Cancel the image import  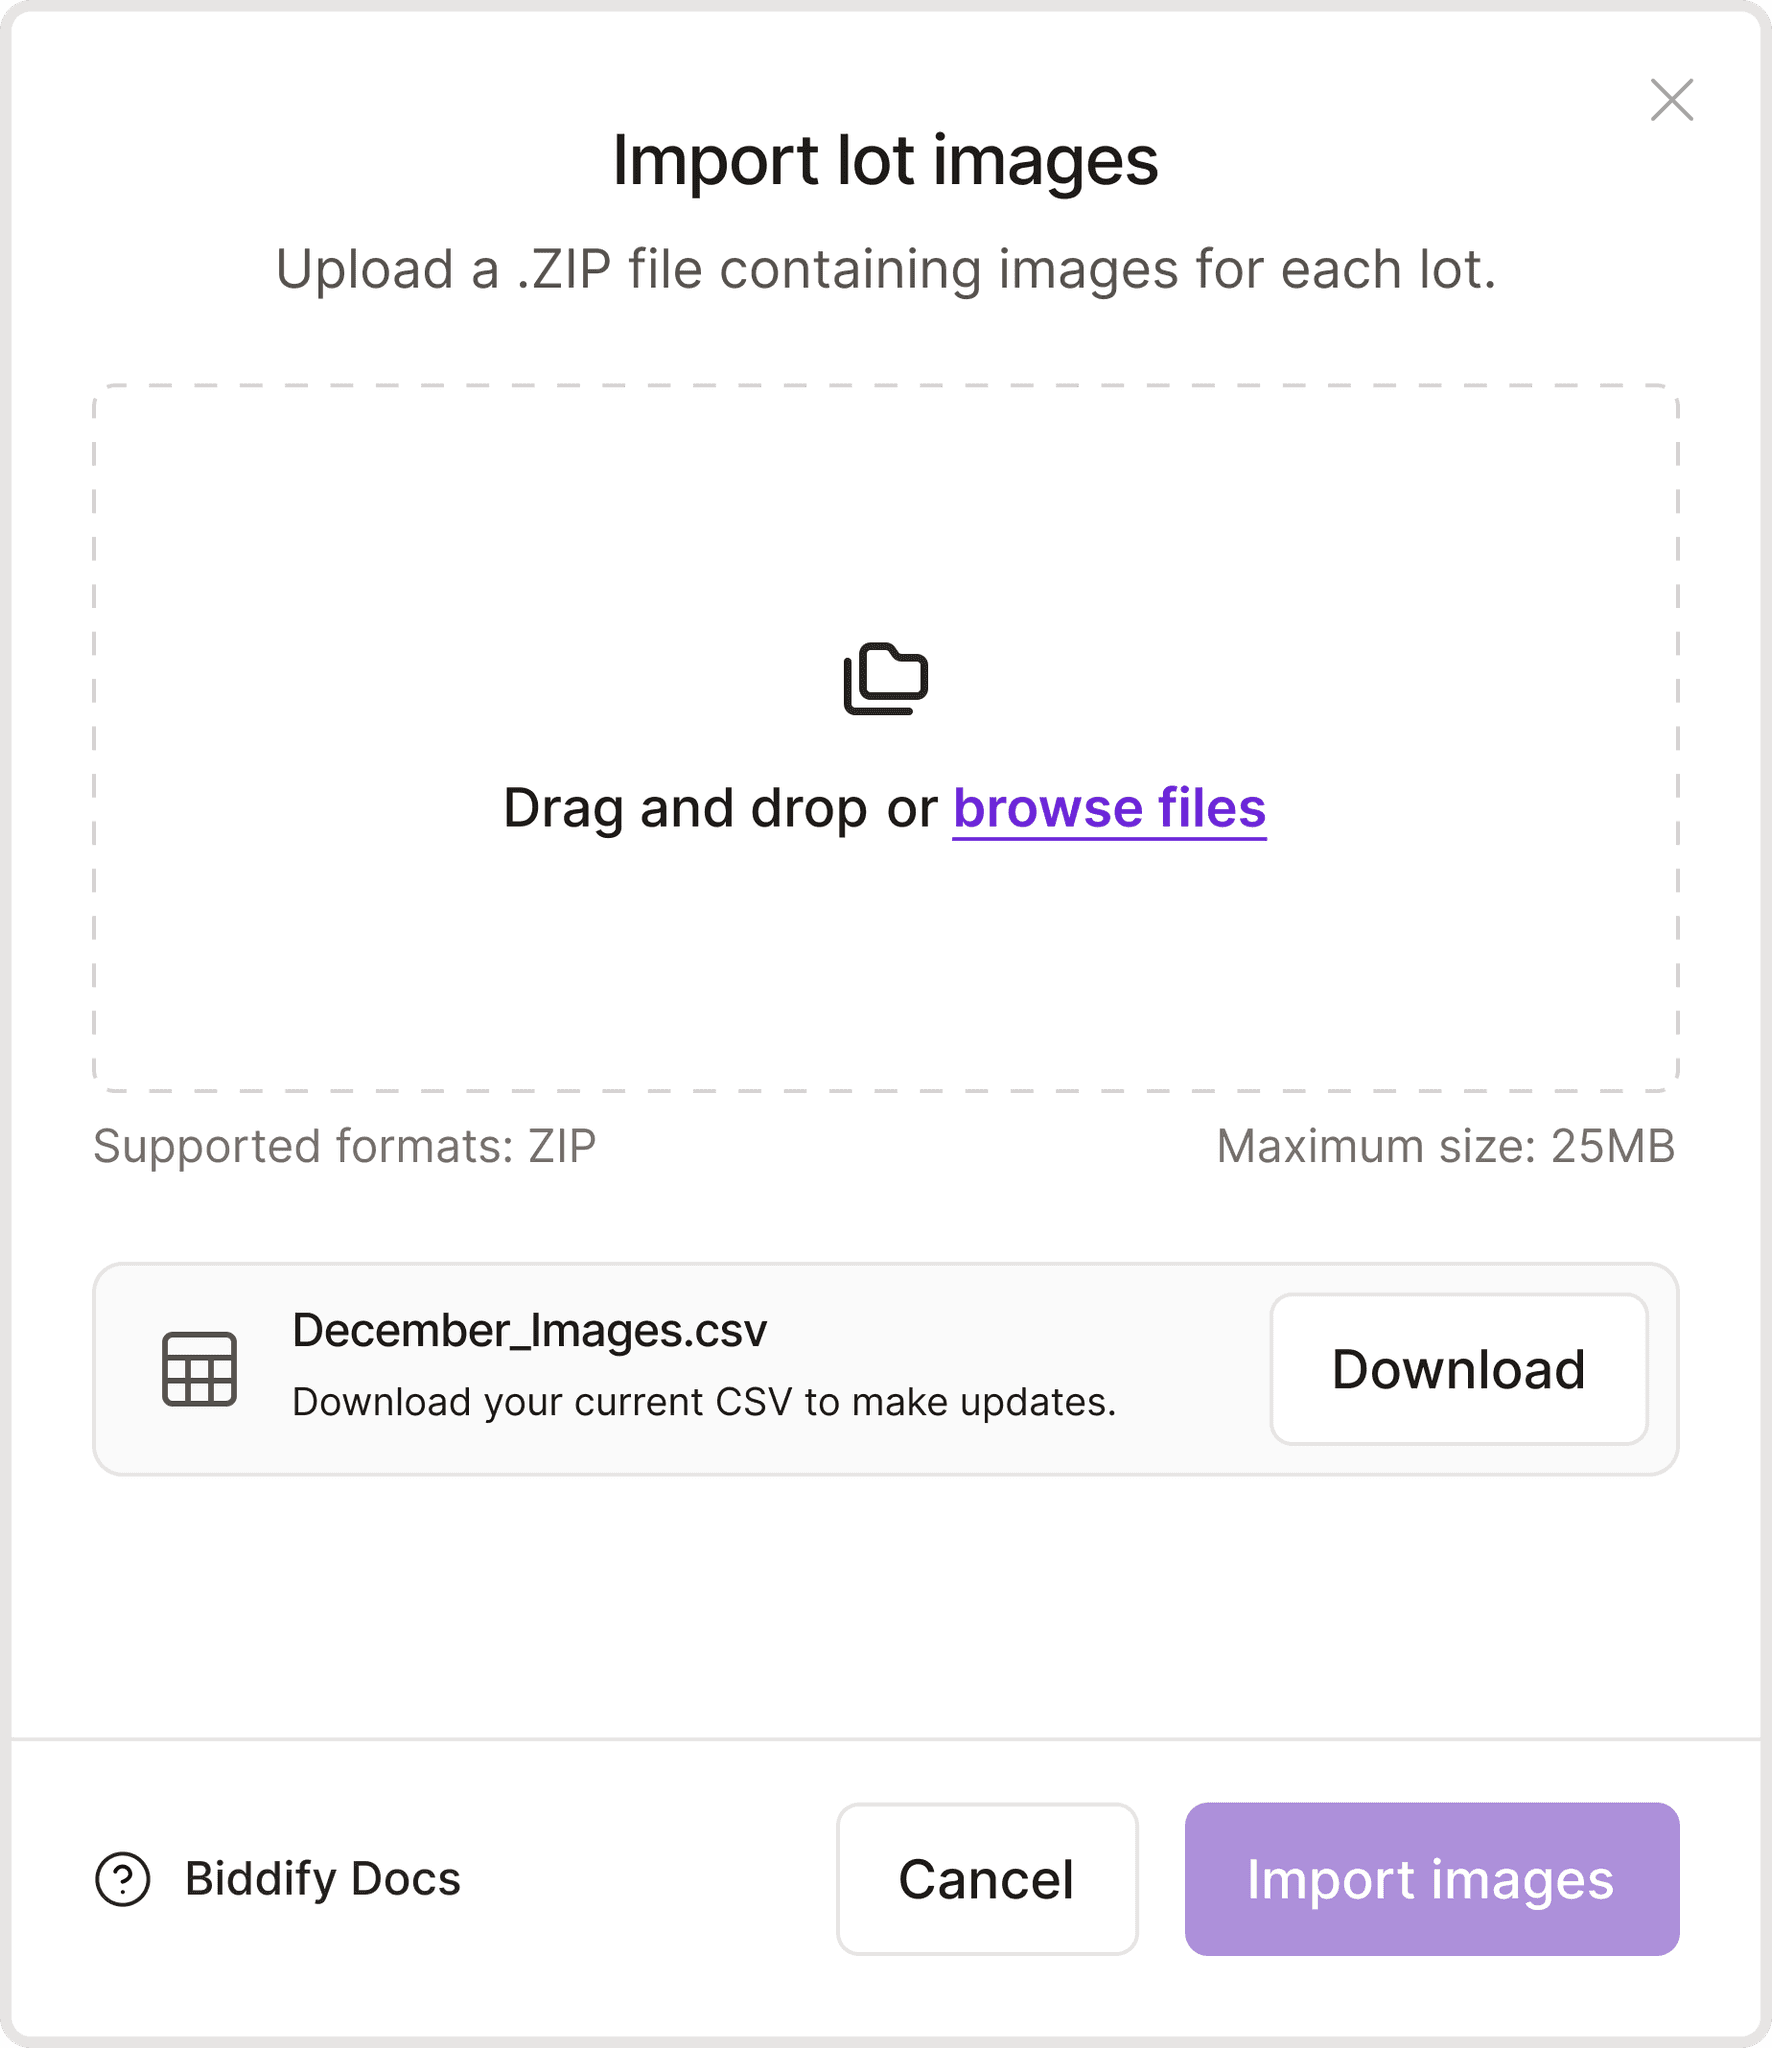(987, 1879)
